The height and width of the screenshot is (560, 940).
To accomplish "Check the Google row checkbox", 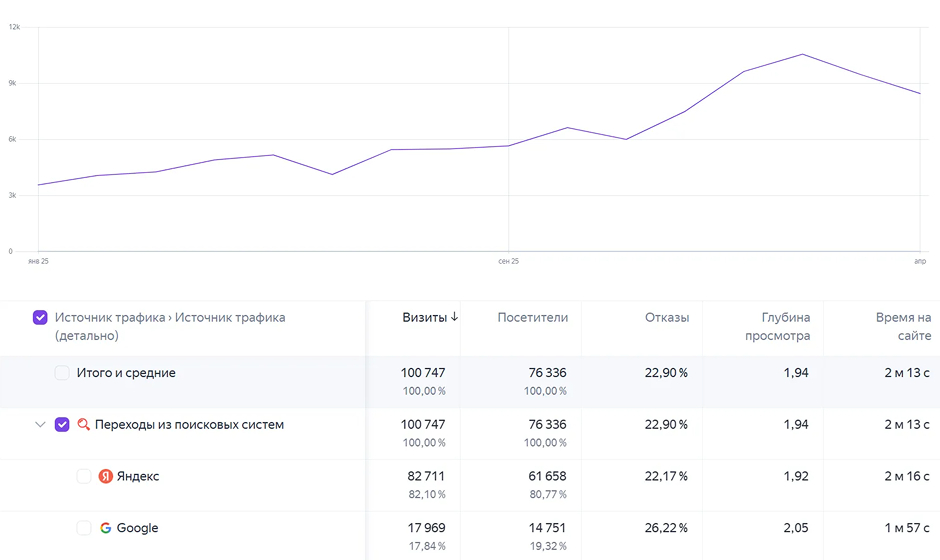I will (84, 528).
